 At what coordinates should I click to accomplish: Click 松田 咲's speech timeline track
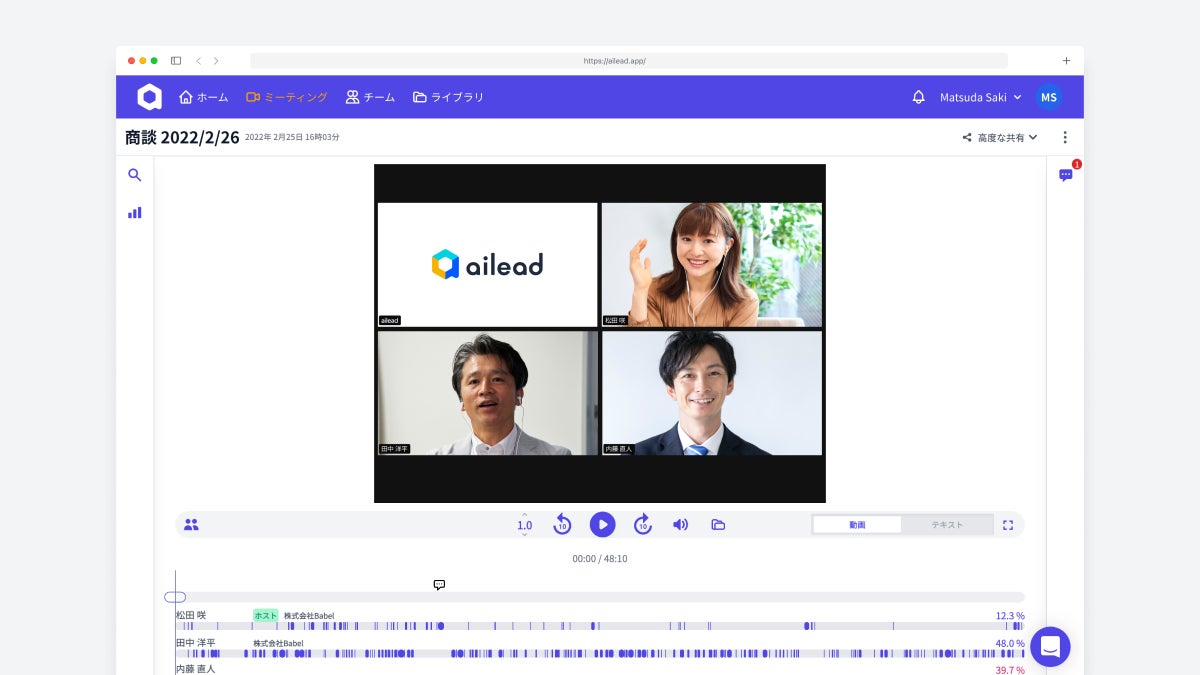point(600,626)
